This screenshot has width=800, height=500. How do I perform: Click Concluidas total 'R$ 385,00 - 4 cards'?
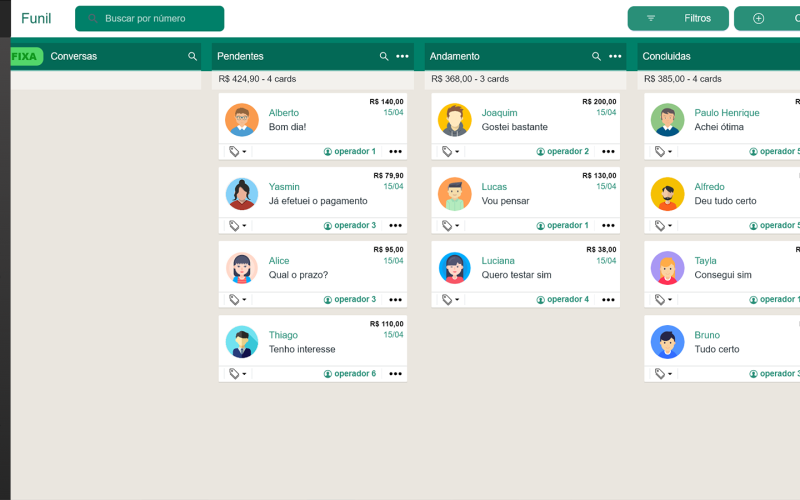coord(683,79)
